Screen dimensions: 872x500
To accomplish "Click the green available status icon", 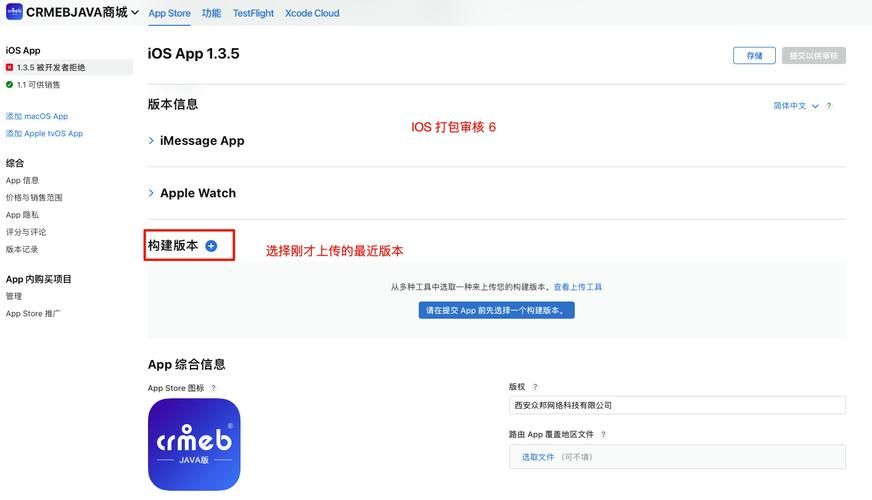I will [9, 85].
